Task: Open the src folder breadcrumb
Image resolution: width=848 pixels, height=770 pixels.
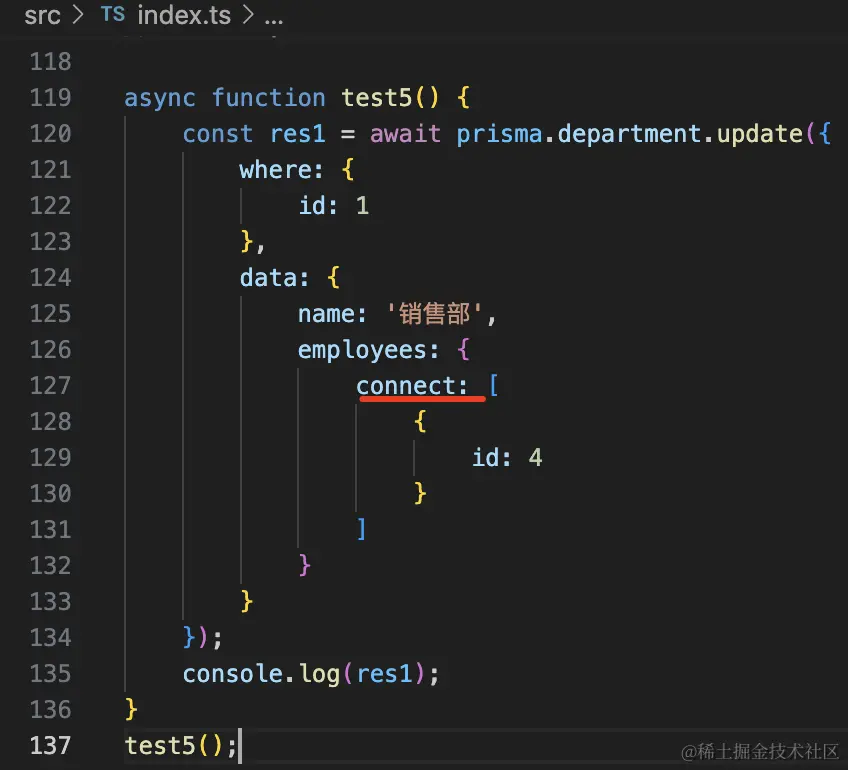Action: click(x=43, y=15)
